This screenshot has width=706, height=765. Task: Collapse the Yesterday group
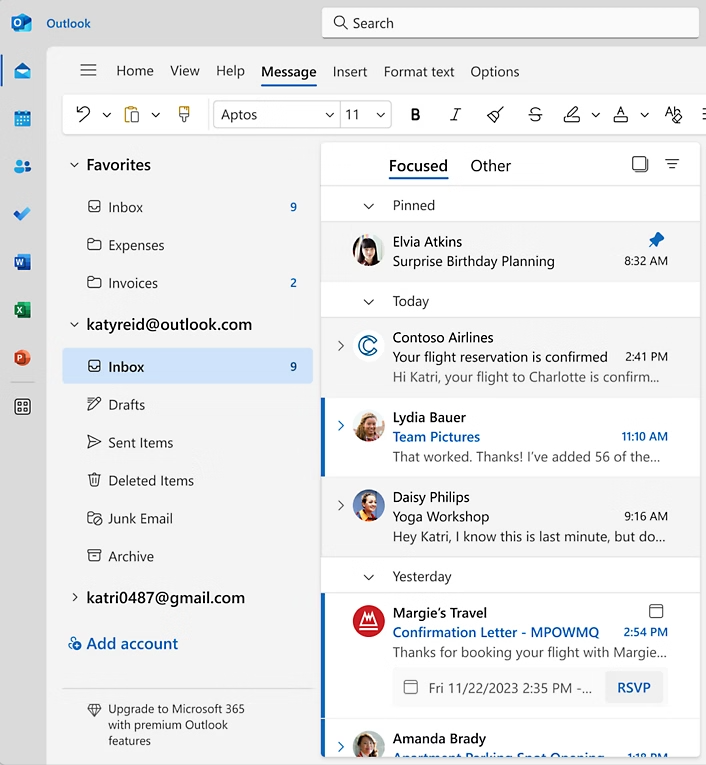tap(369, 577)
